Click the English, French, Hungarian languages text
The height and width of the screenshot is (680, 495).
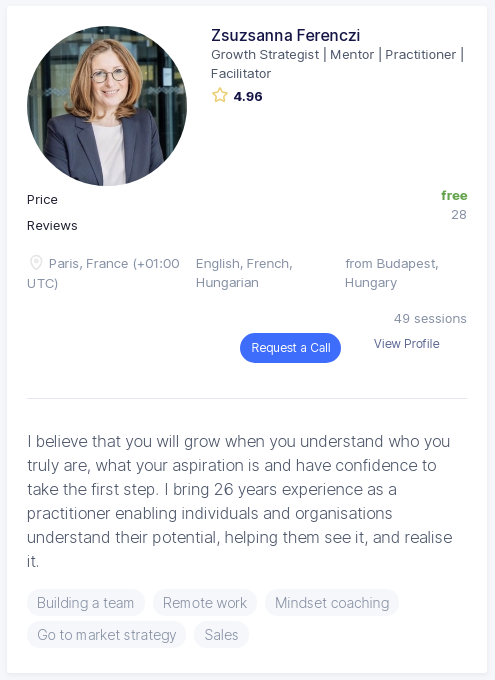(244, 273)
